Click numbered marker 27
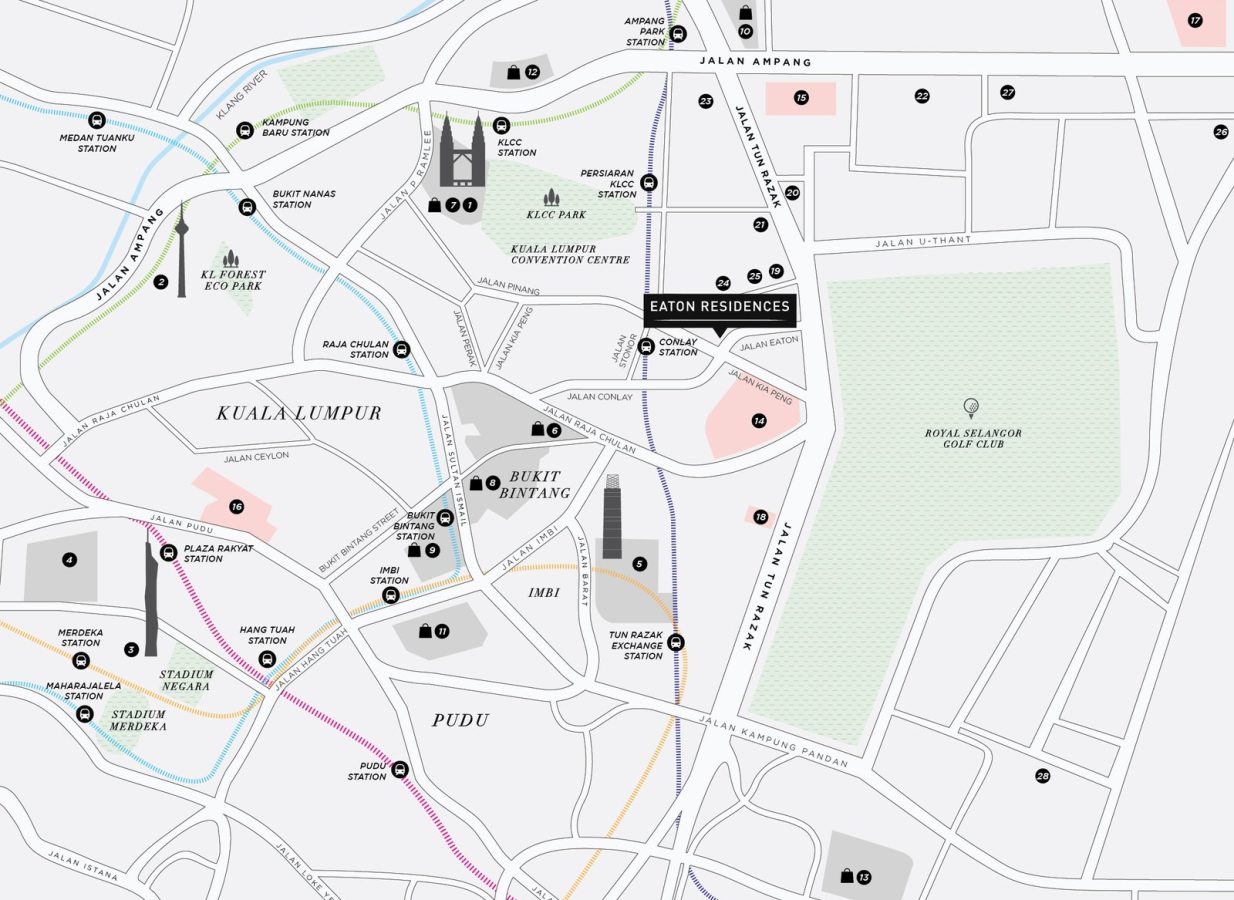 1007,92
